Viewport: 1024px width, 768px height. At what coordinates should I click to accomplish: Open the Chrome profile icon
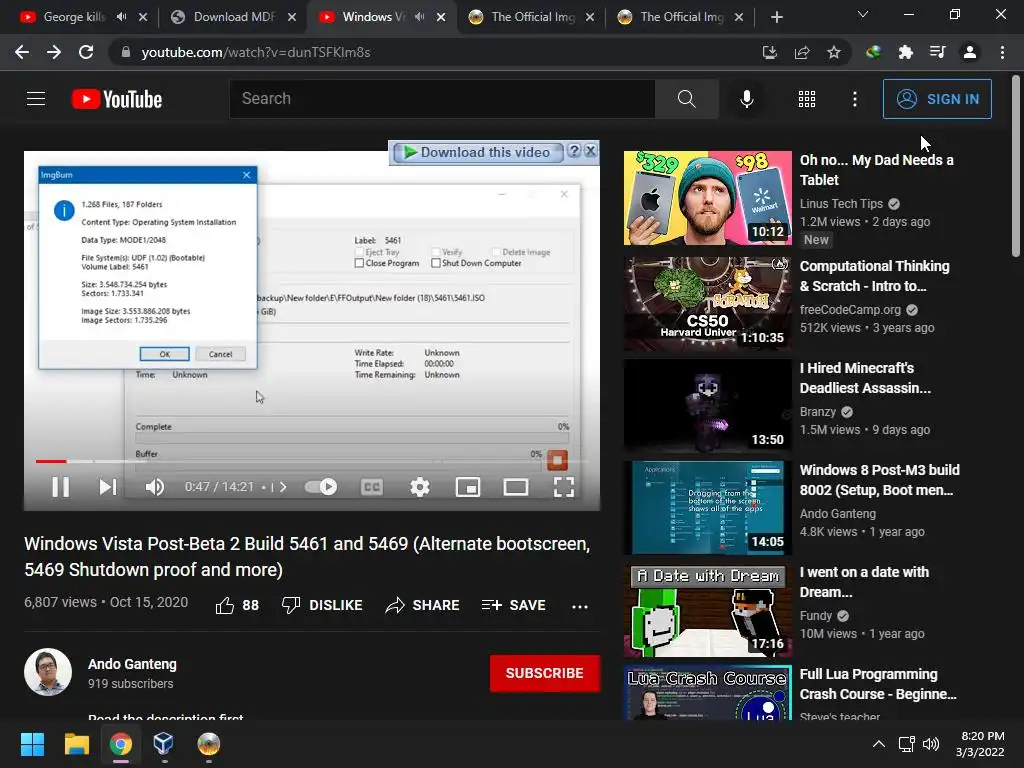coord(970,52)
